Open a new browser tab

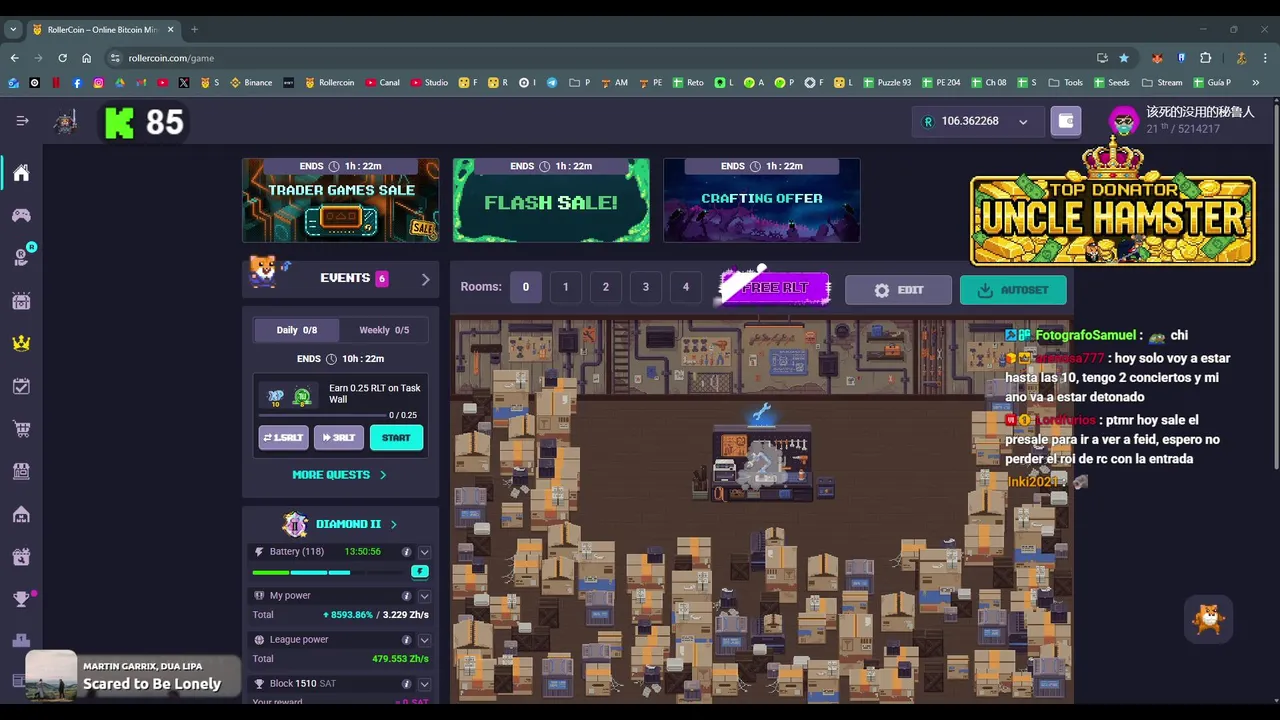tap(194, 29)
